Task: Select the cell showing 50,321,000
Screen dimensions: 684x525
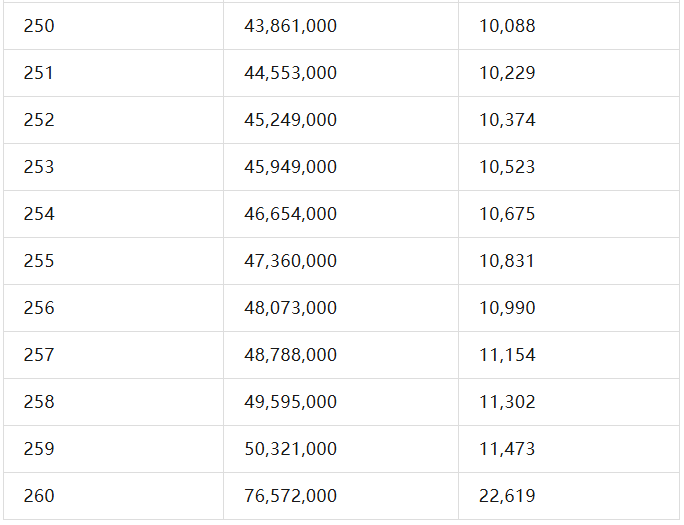Action: pyautogui.click(x=290, y=449)
